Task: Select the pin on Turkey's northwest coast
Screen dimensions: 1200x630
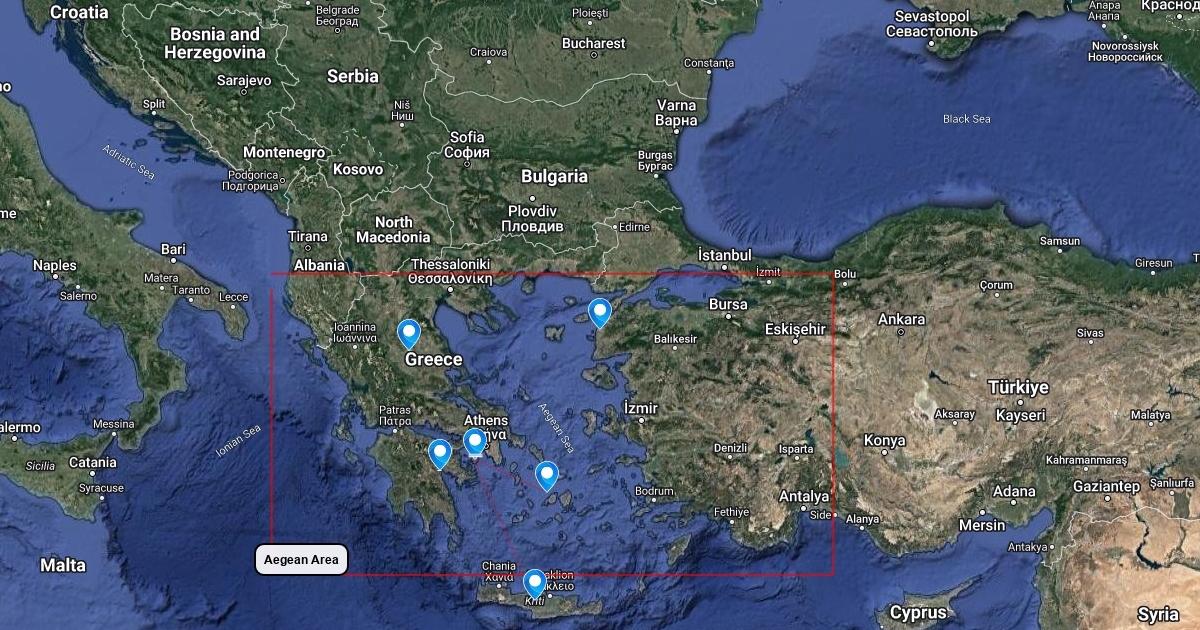Action: coord(599,312)
